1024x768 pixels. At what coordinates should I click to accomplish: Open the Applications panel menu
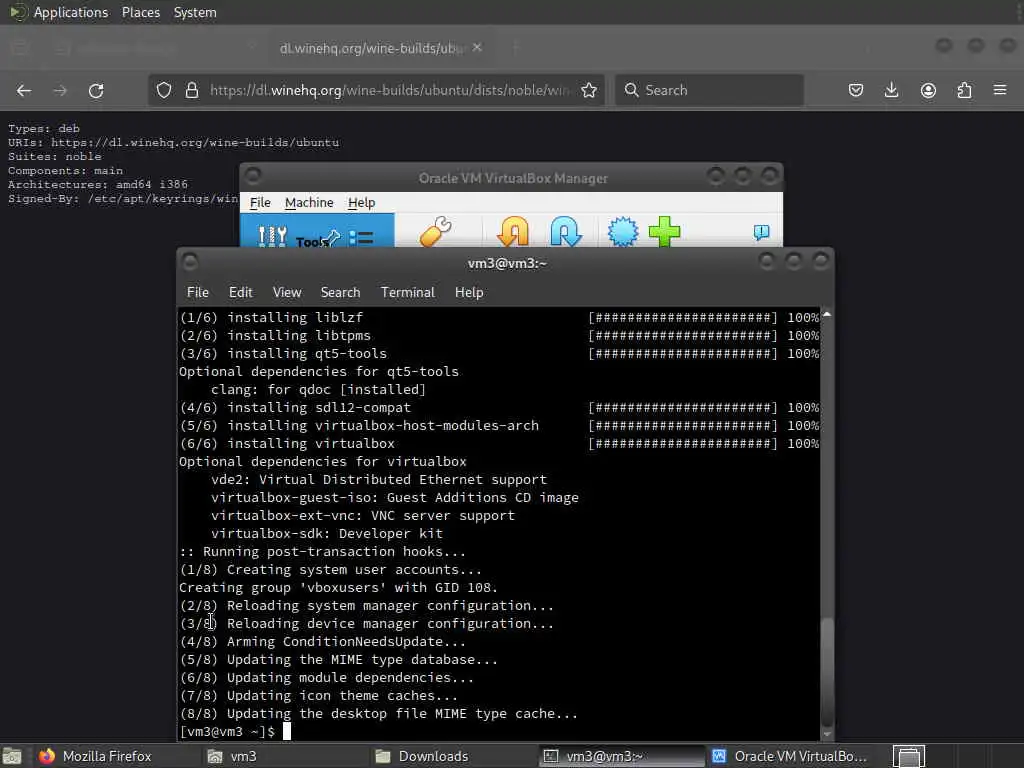[x=71, y=12]
